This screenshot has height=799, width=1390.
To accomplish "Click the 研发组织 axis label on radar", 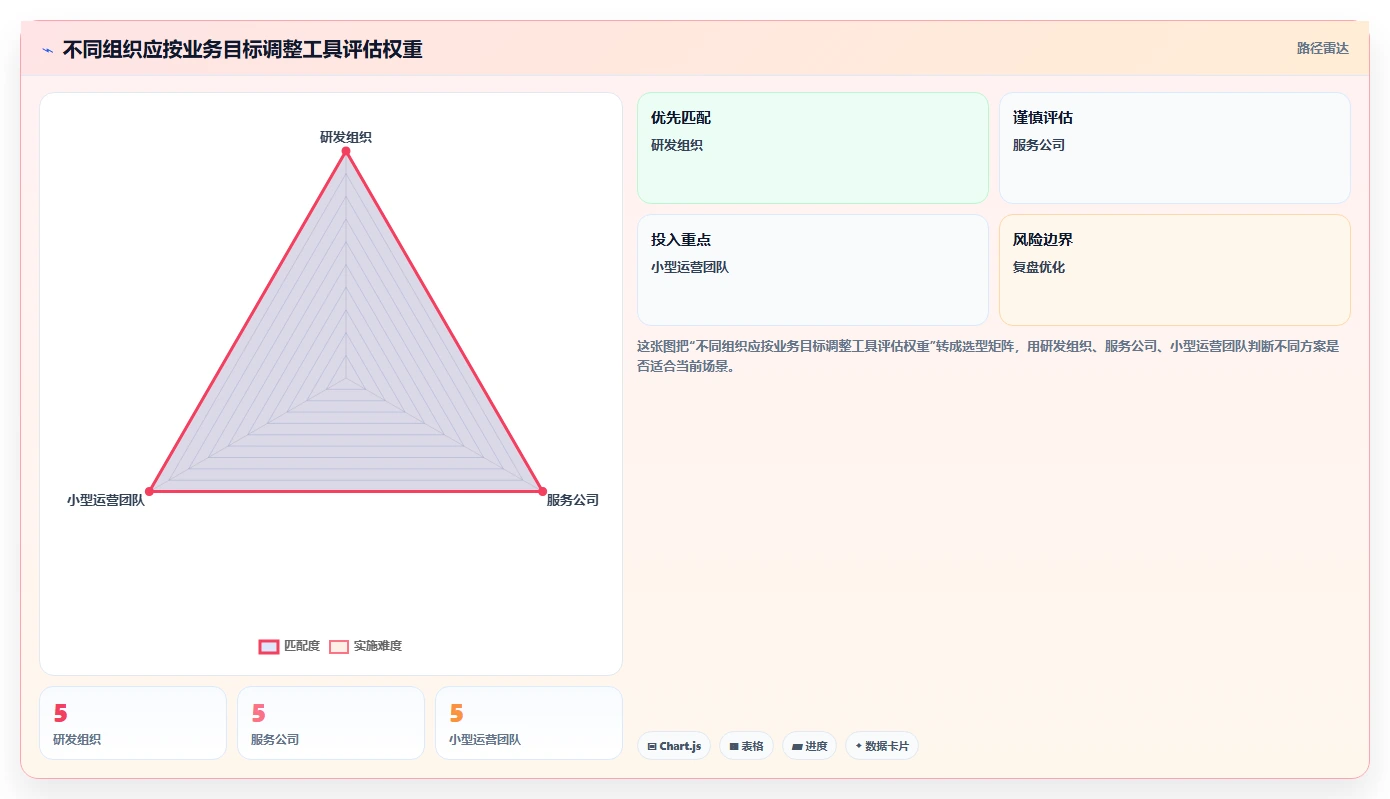I will (x=346, y=137).
